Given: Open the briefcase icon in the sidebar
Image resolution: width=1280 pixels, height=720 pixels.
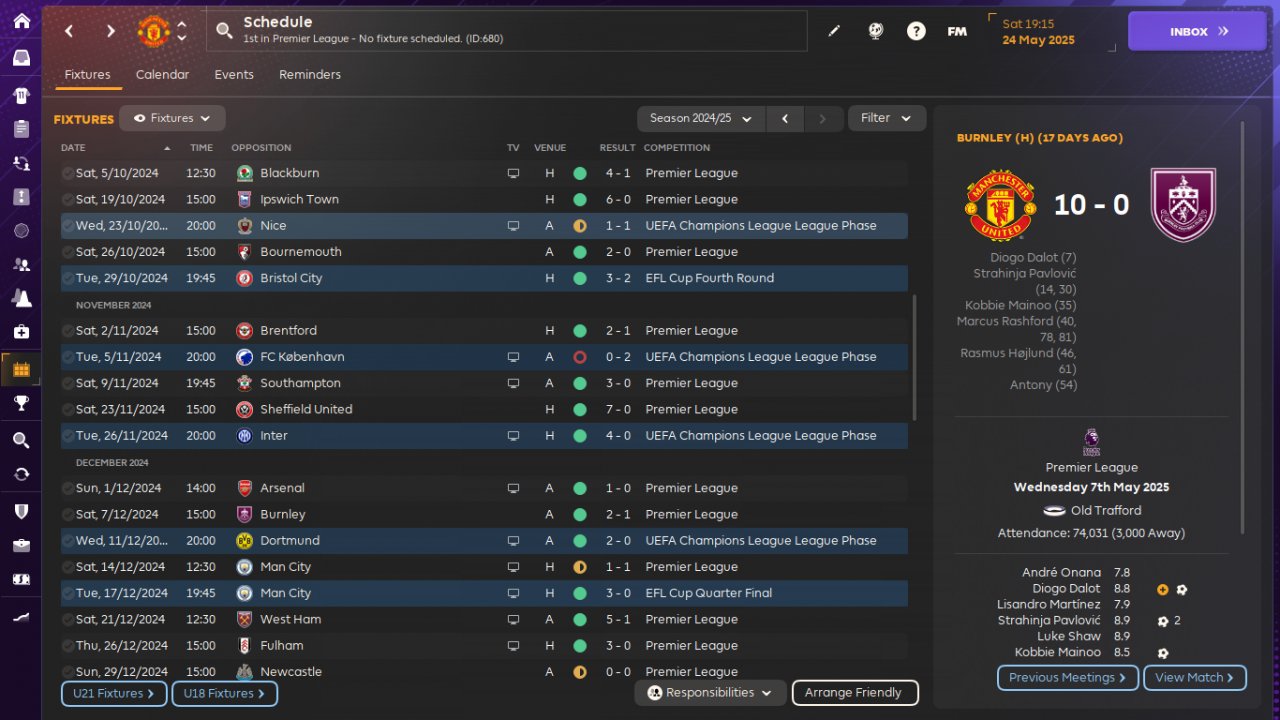Looking at the screenshot, I should 21,545.
